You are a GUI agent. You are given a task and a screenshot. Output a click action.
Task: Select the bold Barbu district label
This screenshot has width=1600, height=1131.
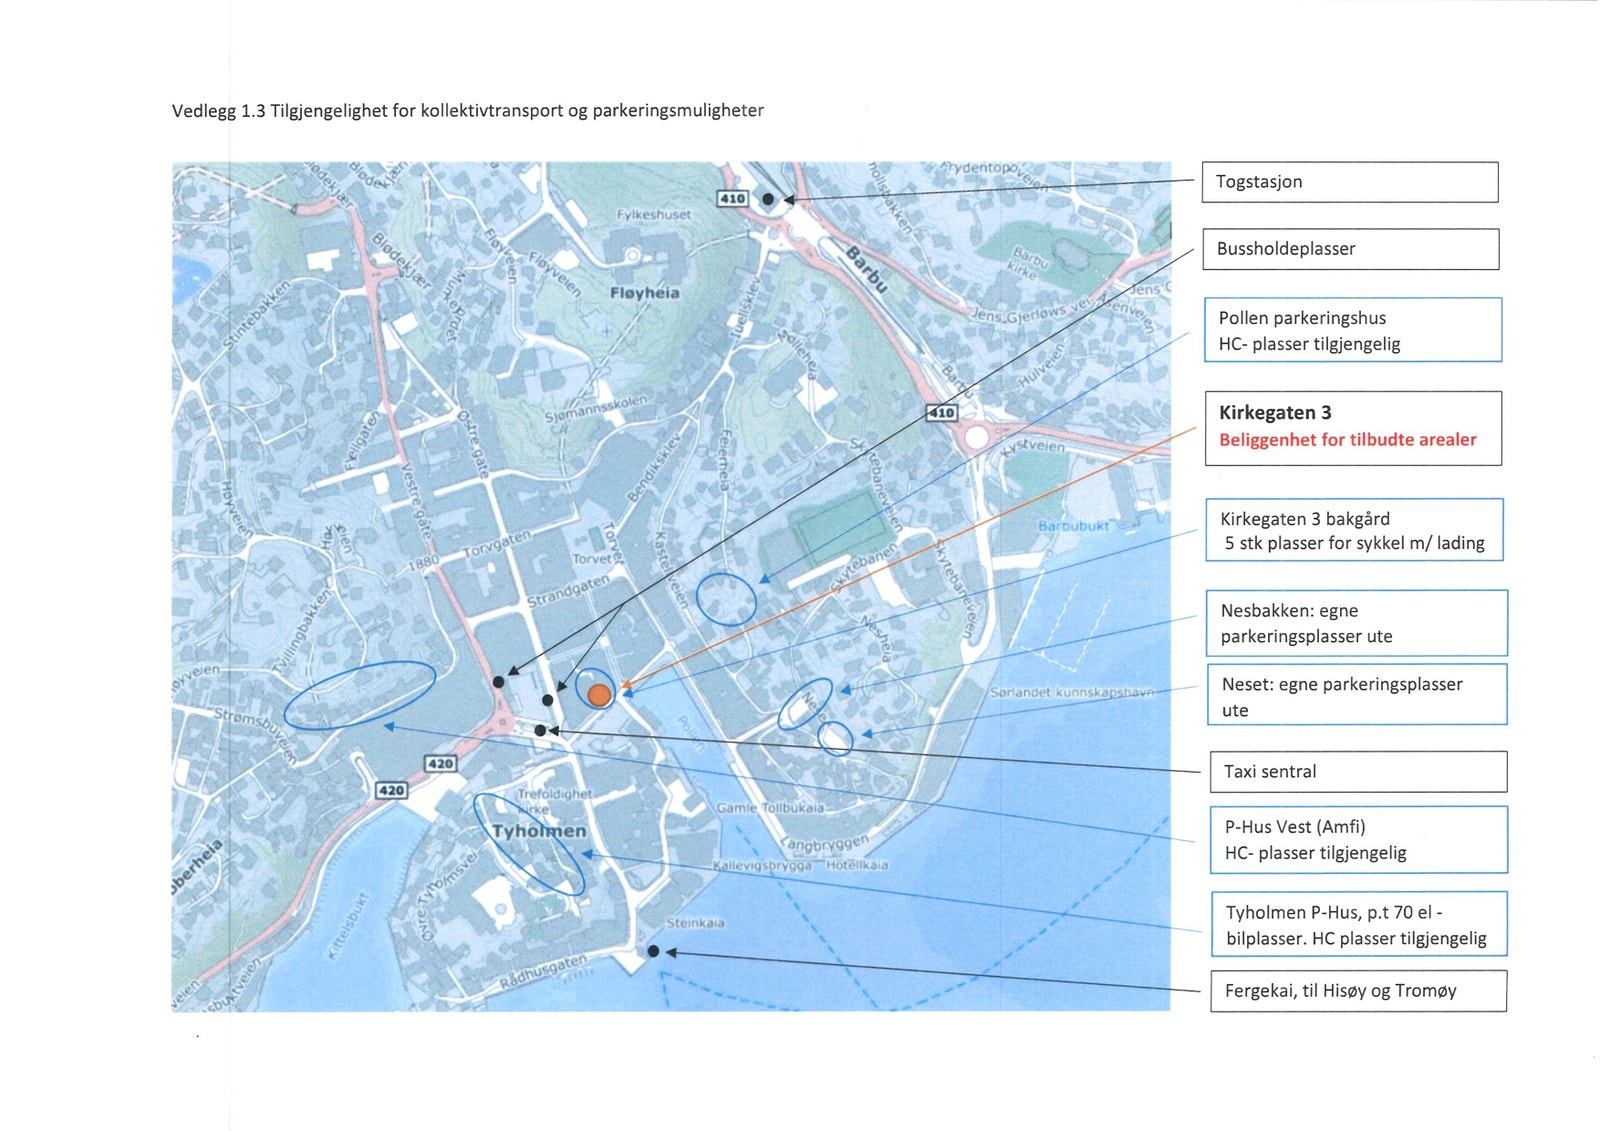coord(866,269)
